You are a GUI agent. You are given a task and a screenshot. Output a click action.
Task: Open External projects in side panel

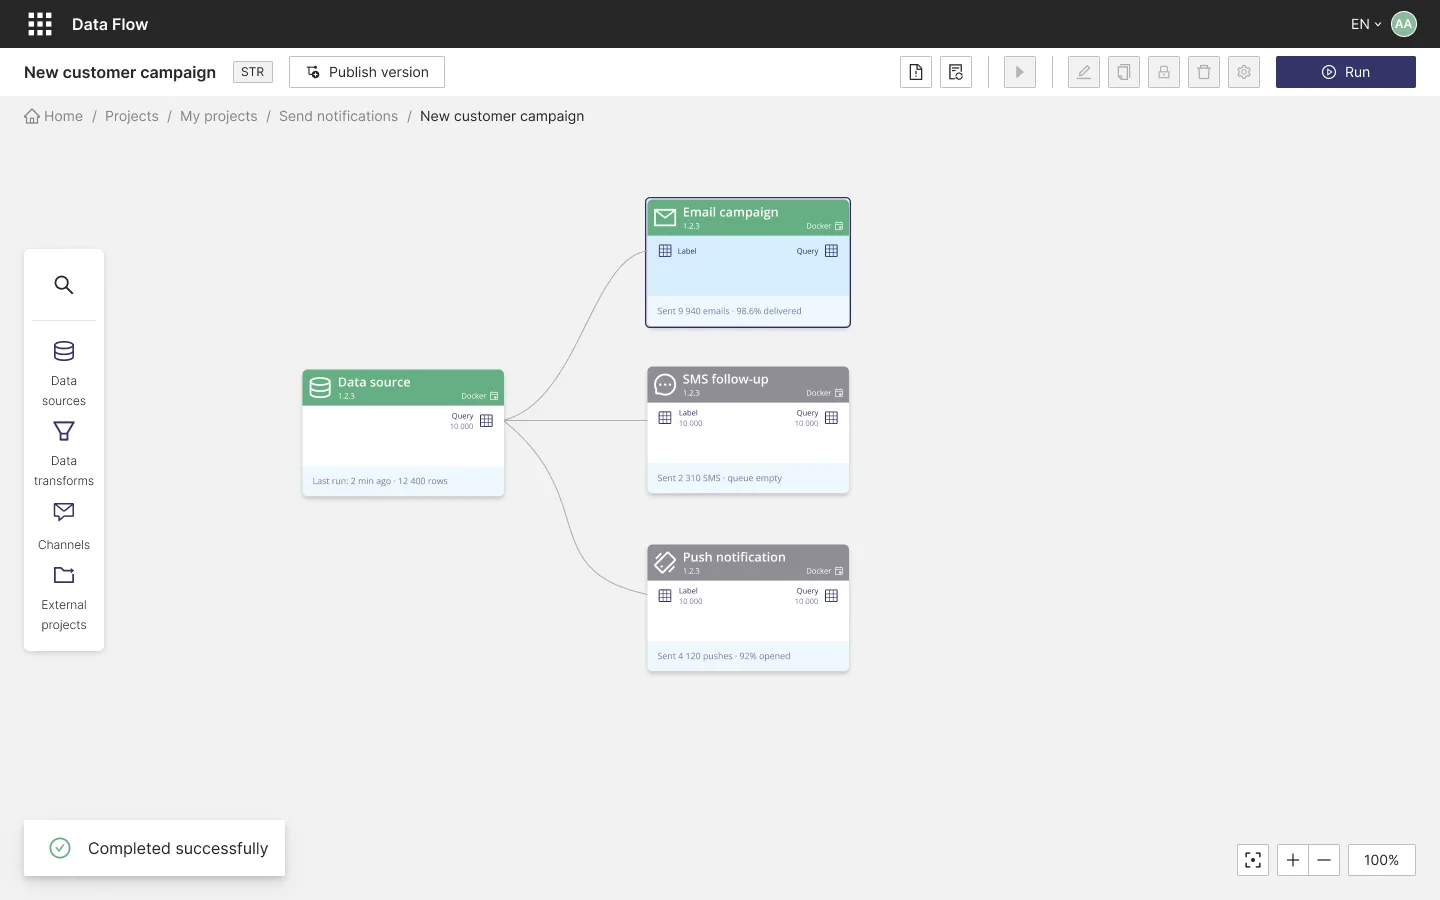pos(64,599)
